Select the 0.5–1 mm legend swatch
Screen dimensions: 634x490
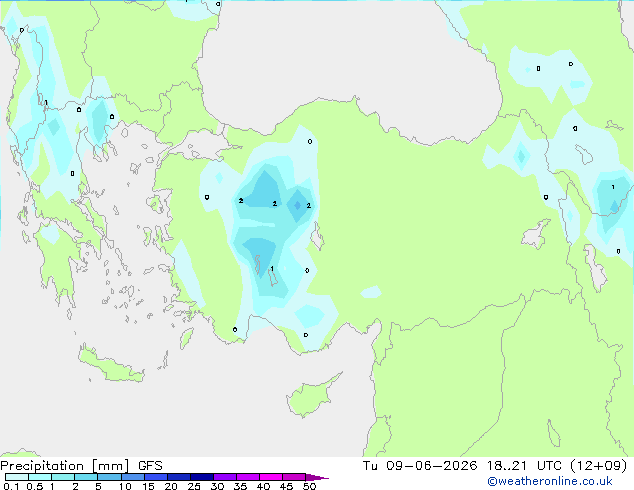(40, 477)
